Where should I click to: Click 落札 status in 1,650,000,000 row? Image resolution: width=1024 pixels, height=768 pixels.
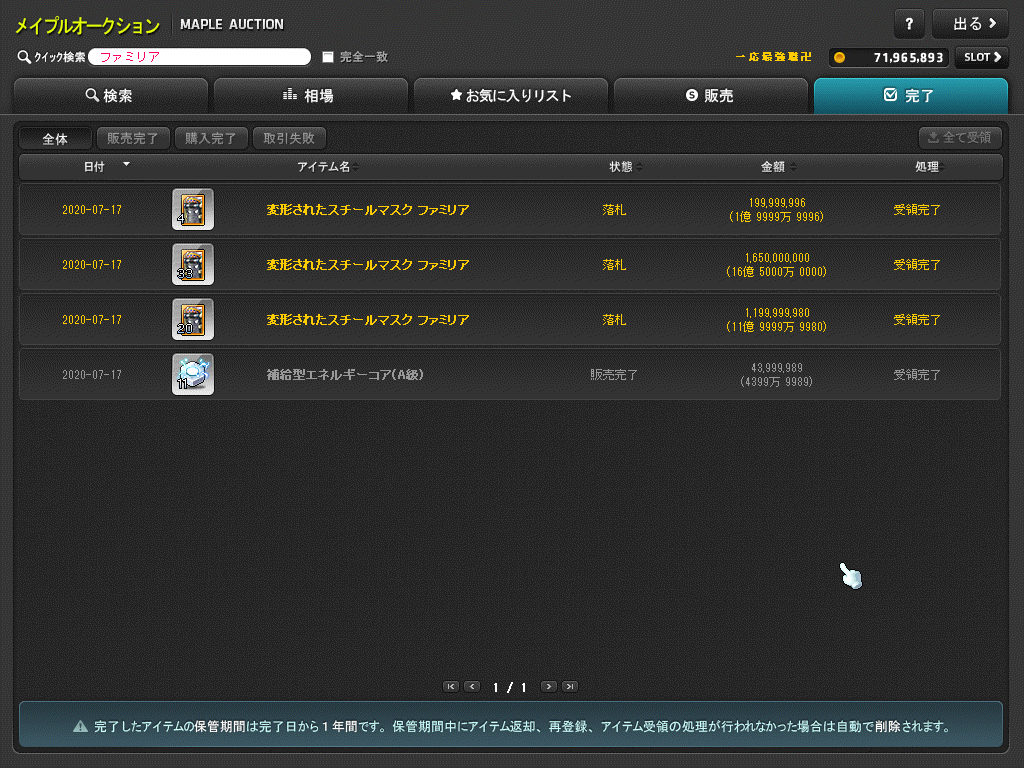pos(614,264)
